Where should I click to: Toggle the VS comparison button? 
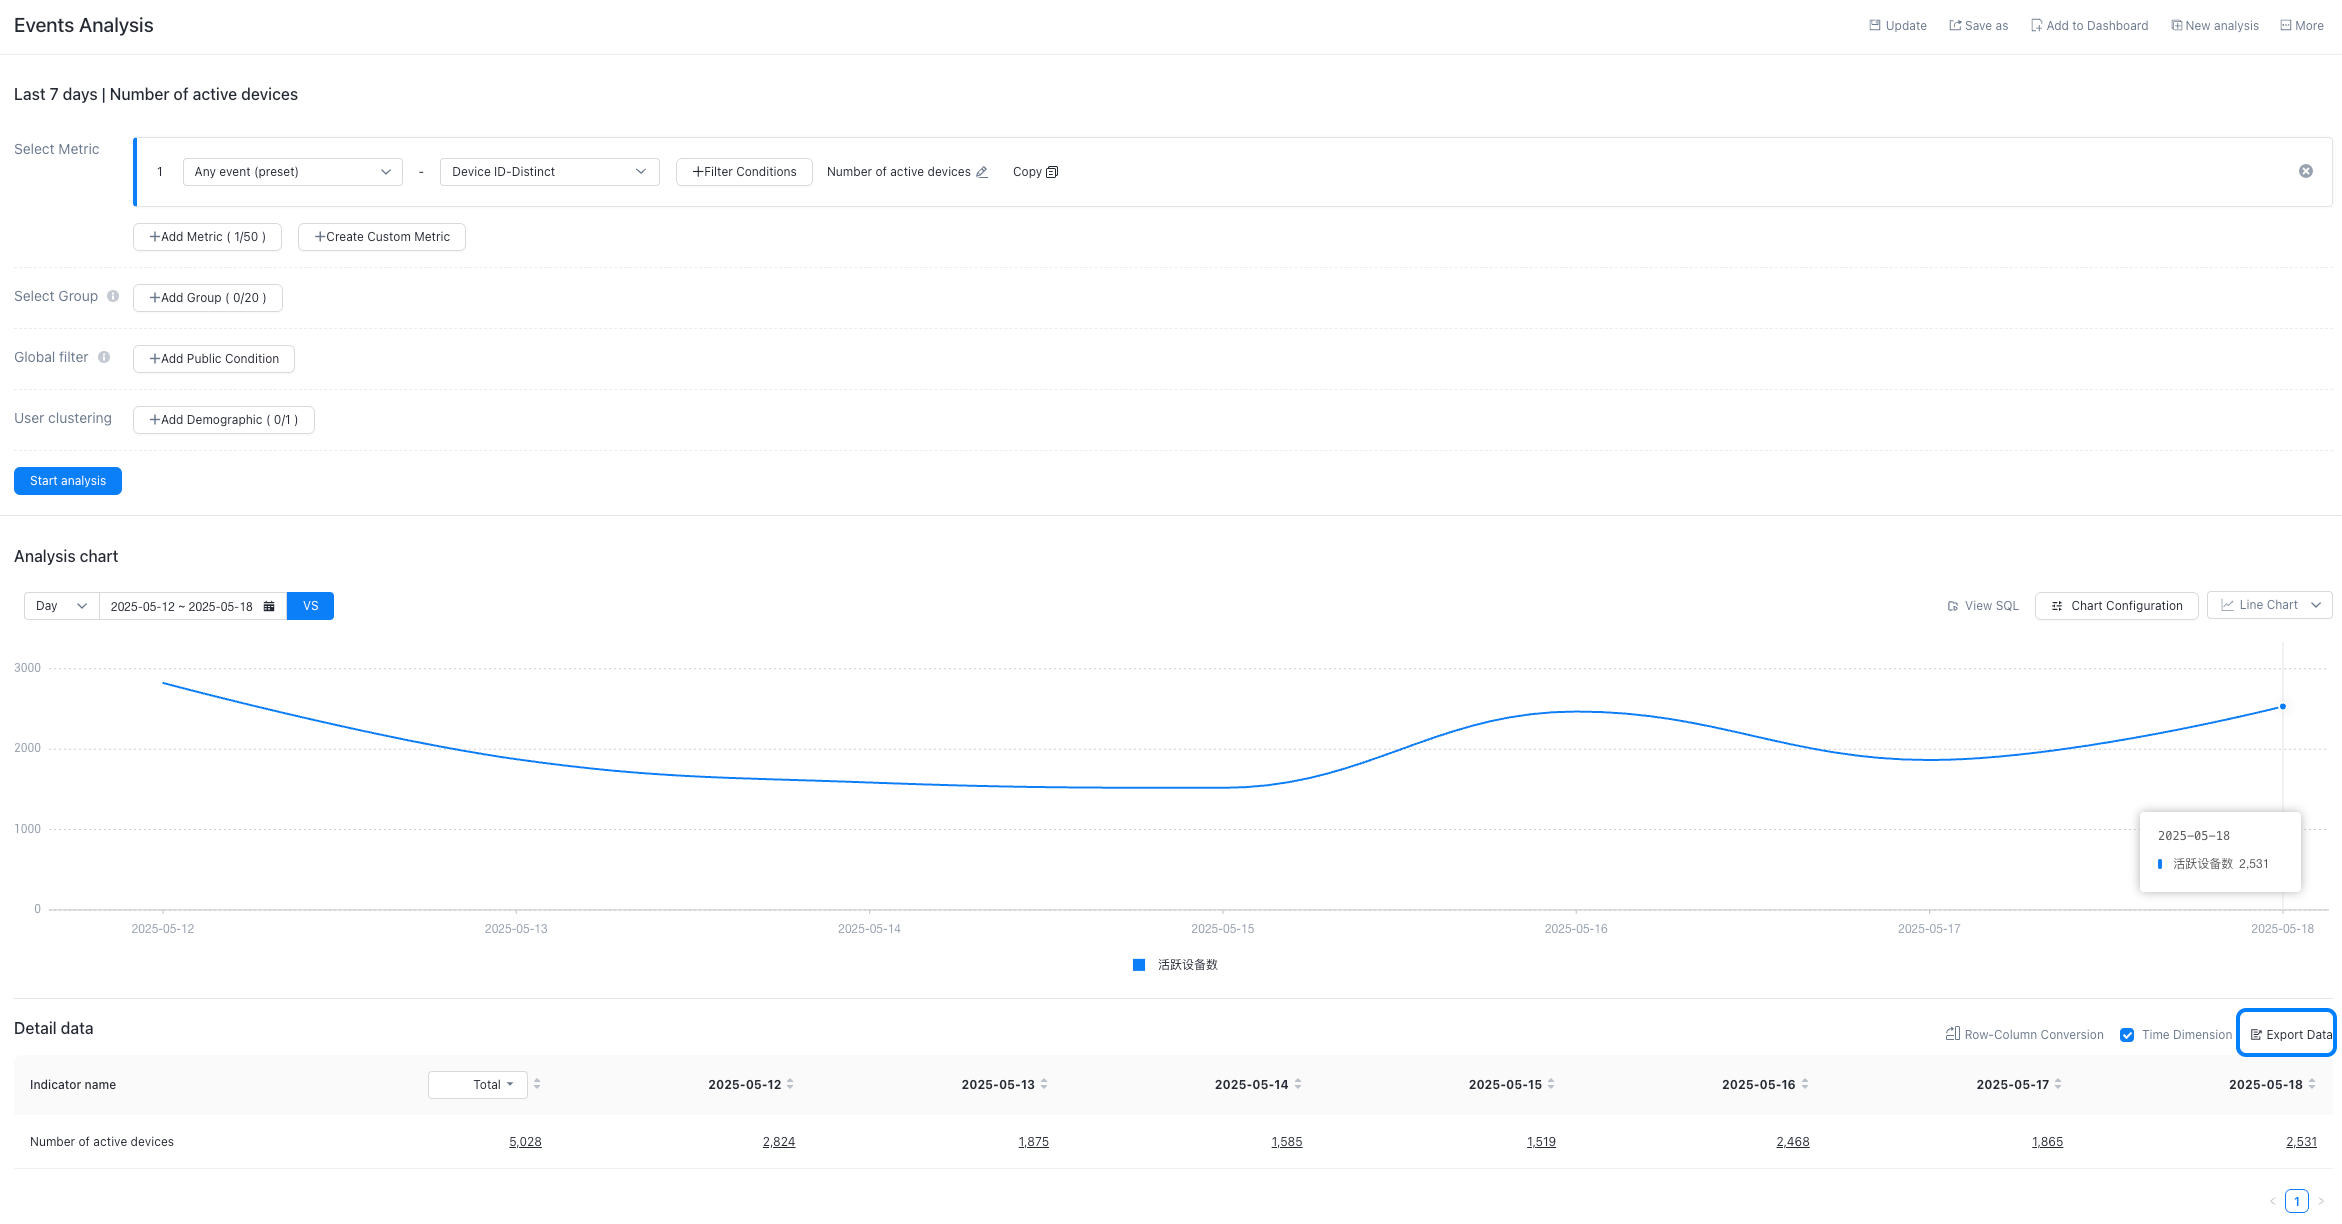coord(310,606)
